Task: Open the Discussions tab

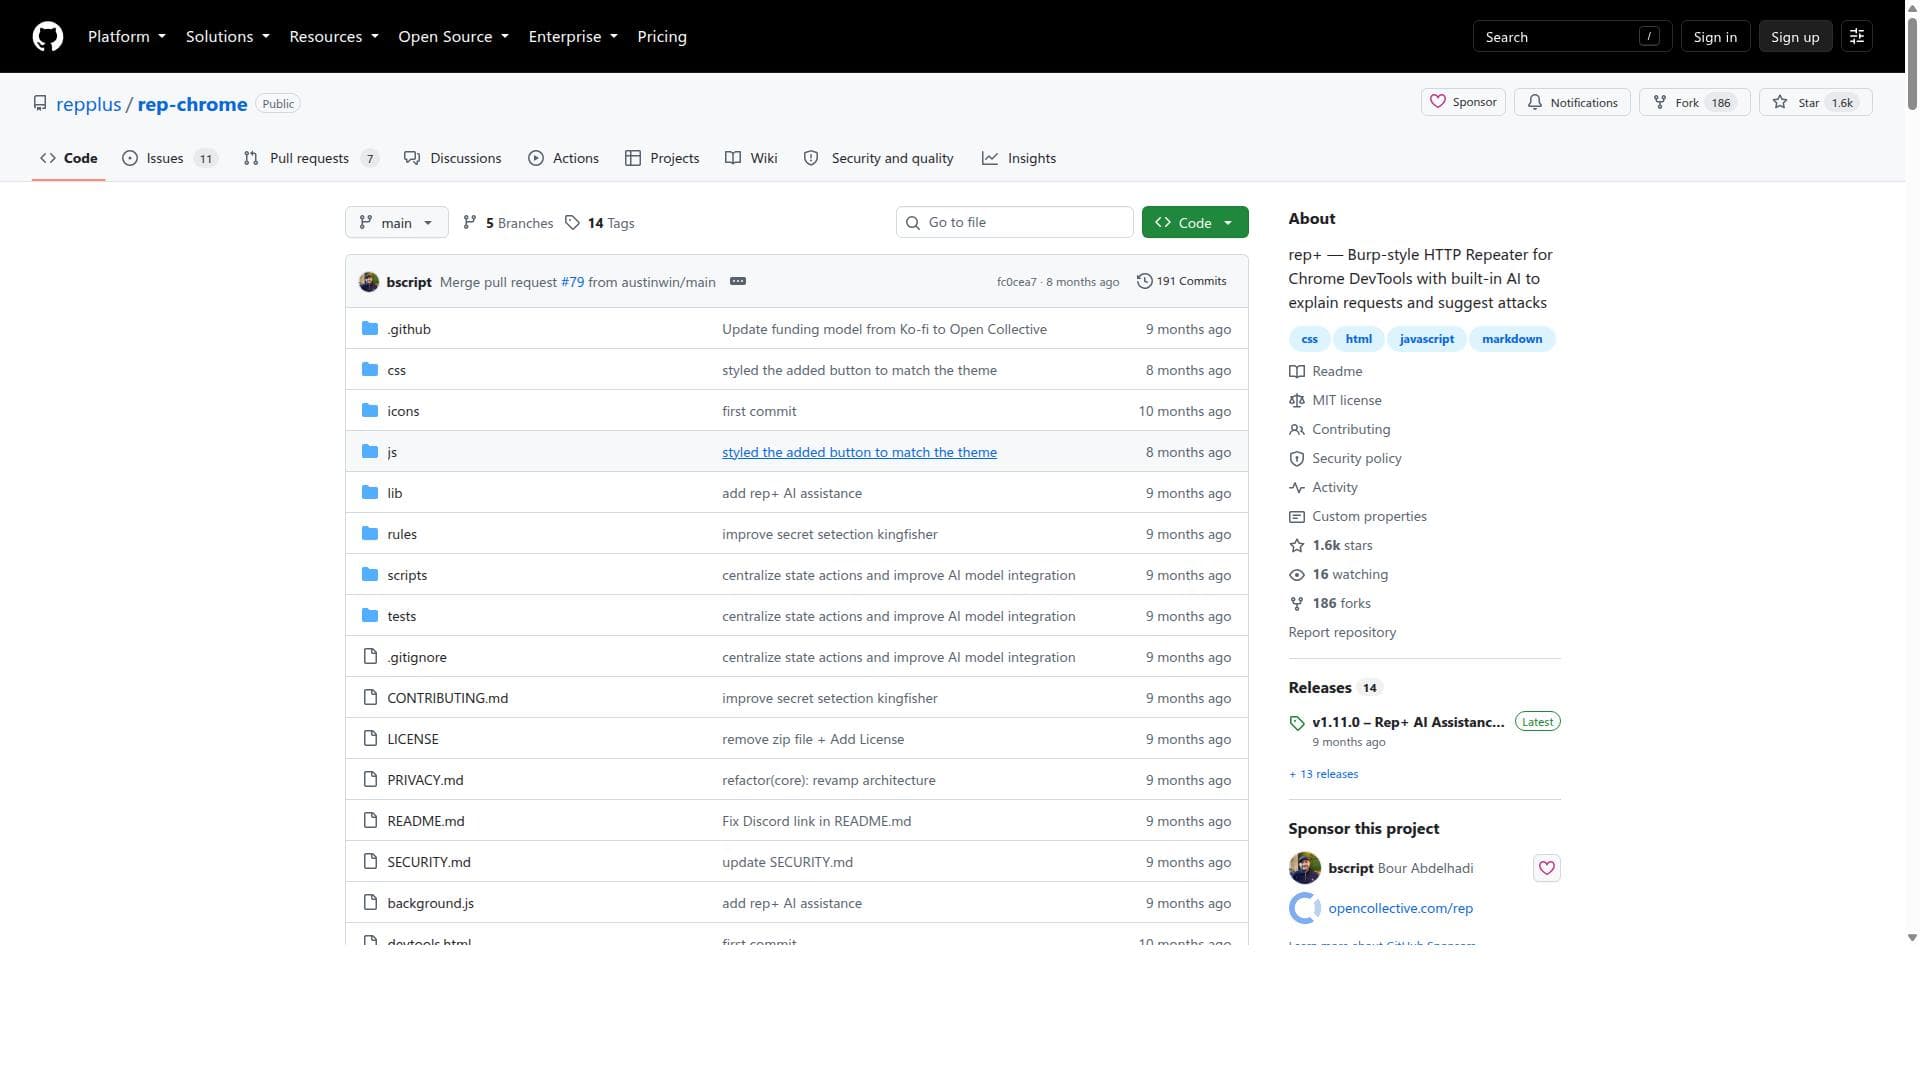Action: (453, 158)
